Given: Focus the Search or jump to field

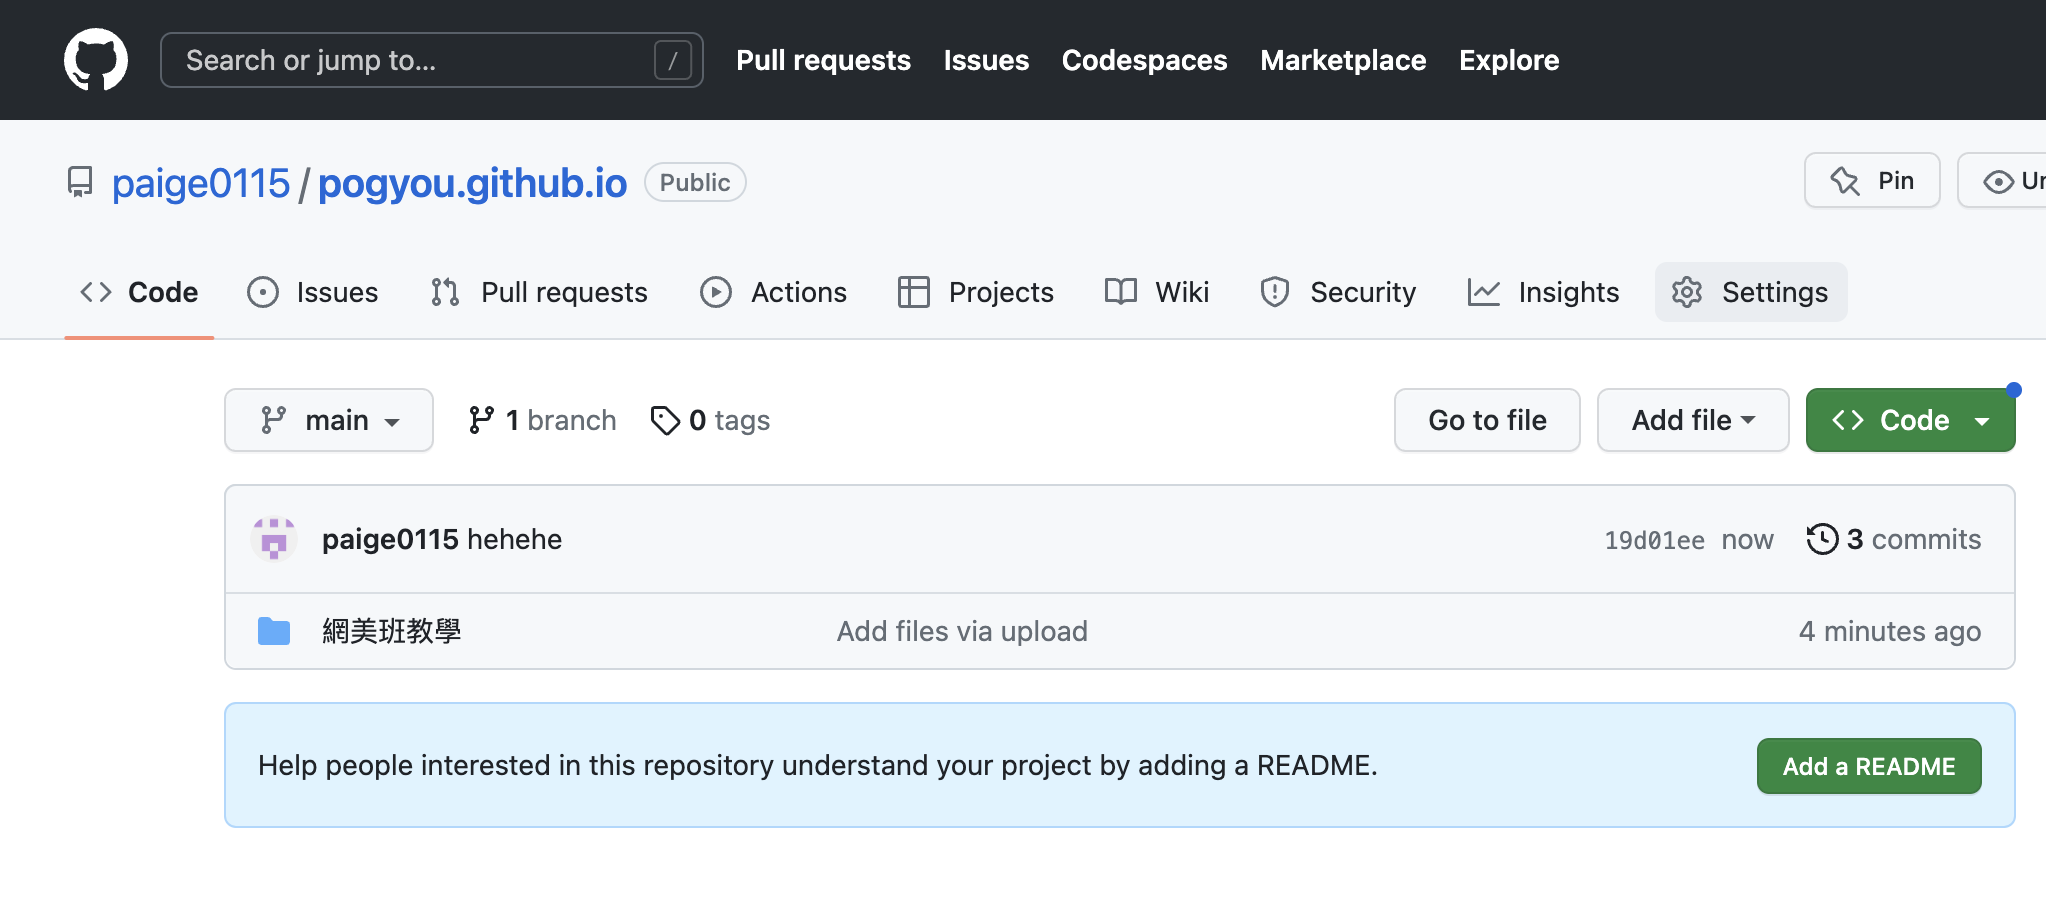Looking at the screenshot, I should [x=431, y=60].
